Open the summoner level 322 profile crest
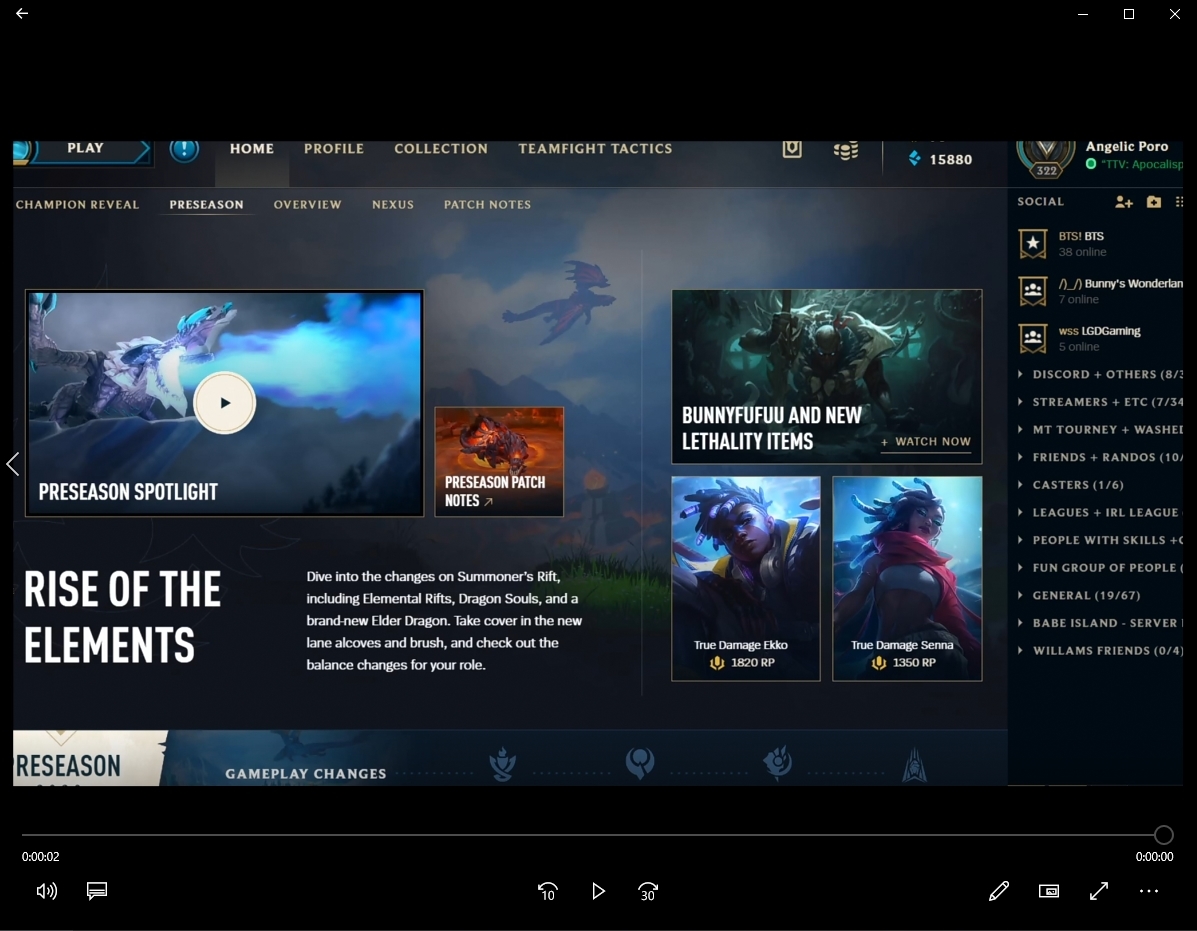Image resolution: width=1197 pixels, height=931 pixels. point(1046,159)
